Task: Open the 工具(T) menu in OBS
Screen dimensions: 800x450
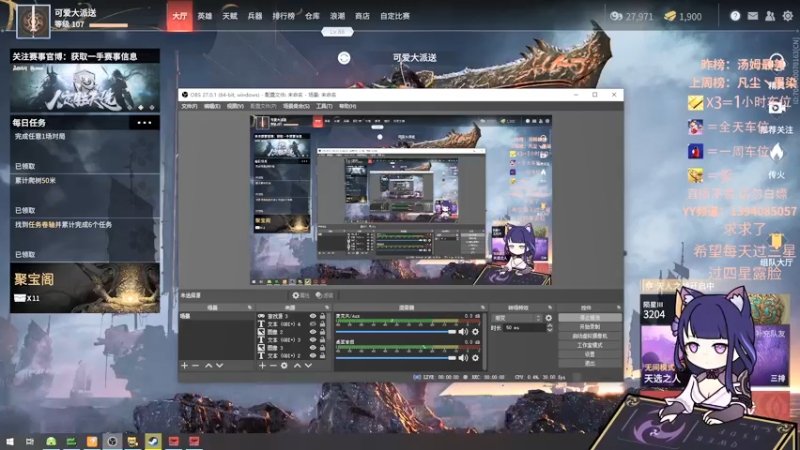Action: [324, 106]
